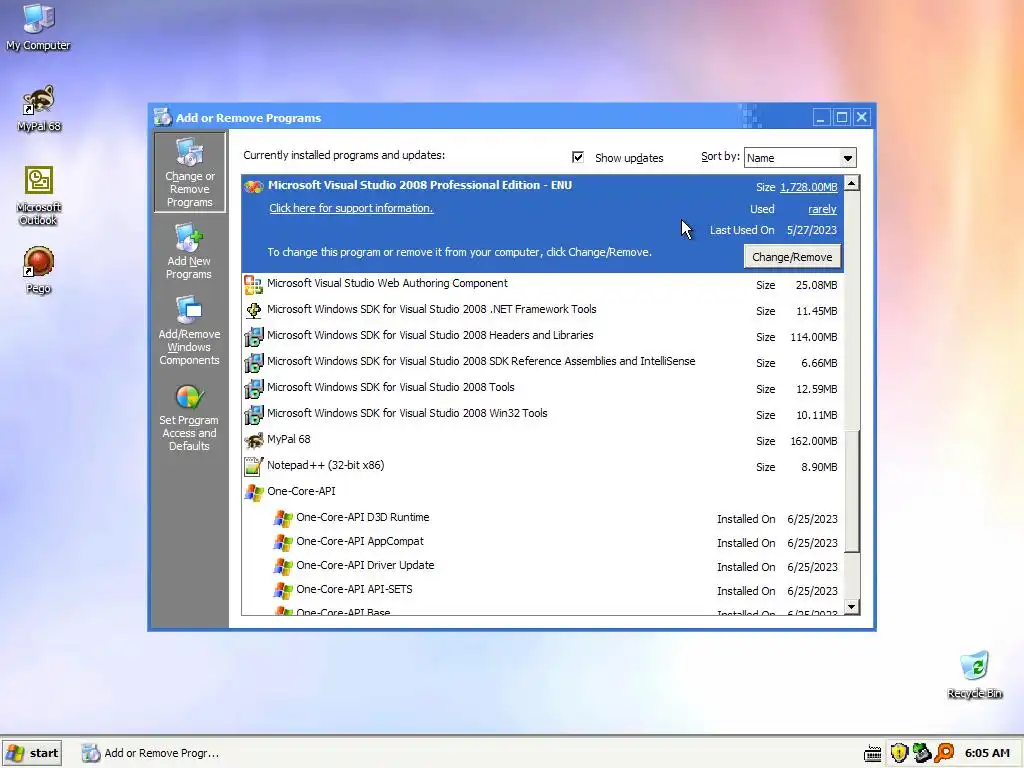
Task: Launch Pego desktop shortcut
Action: pos(39,270)
